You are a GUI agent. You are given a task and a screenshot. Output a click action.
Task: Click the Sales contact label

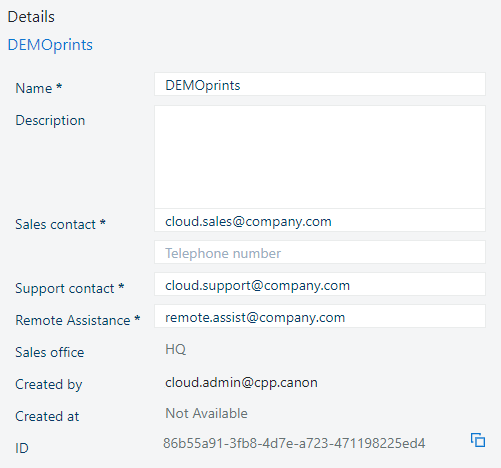[61, 224]
